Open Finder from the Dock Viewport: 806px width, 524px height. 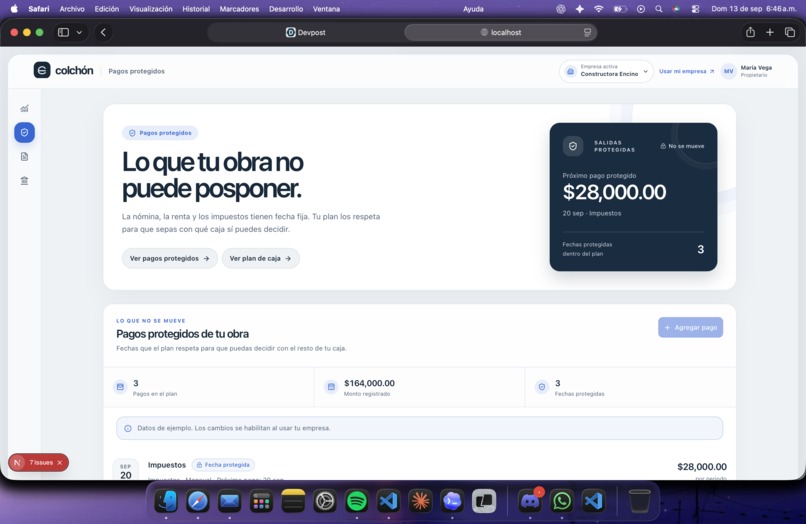[x=166, y=501]
